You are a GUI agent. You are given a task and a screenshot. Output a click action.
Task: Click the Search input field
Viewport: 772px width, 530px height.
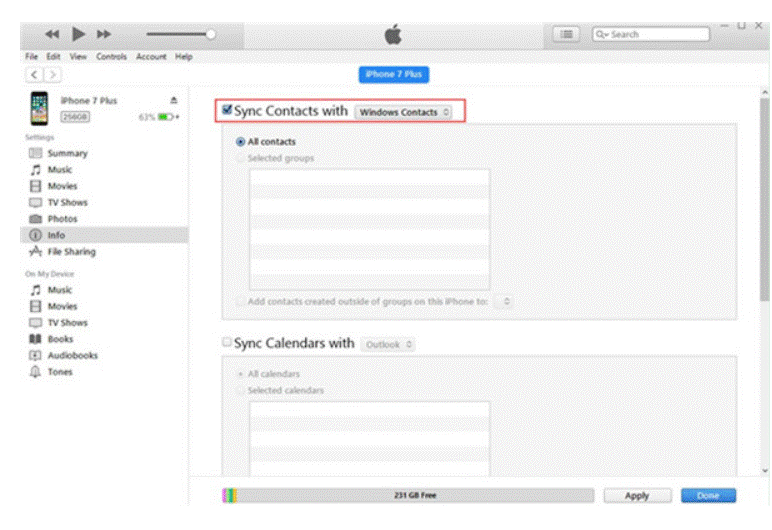[x=651, y=34]
